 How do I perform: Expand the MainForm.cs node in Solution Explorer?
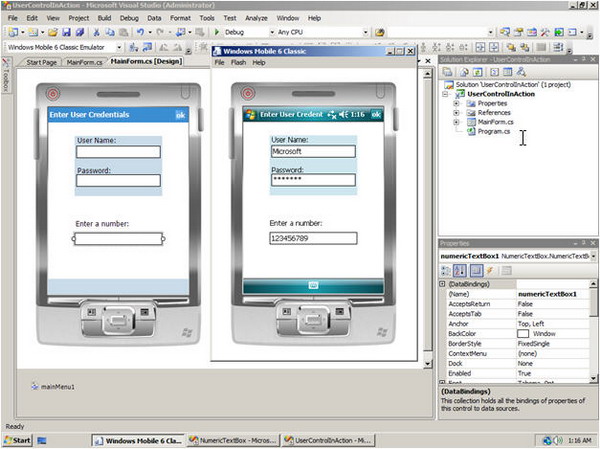[x=456, y=122]
